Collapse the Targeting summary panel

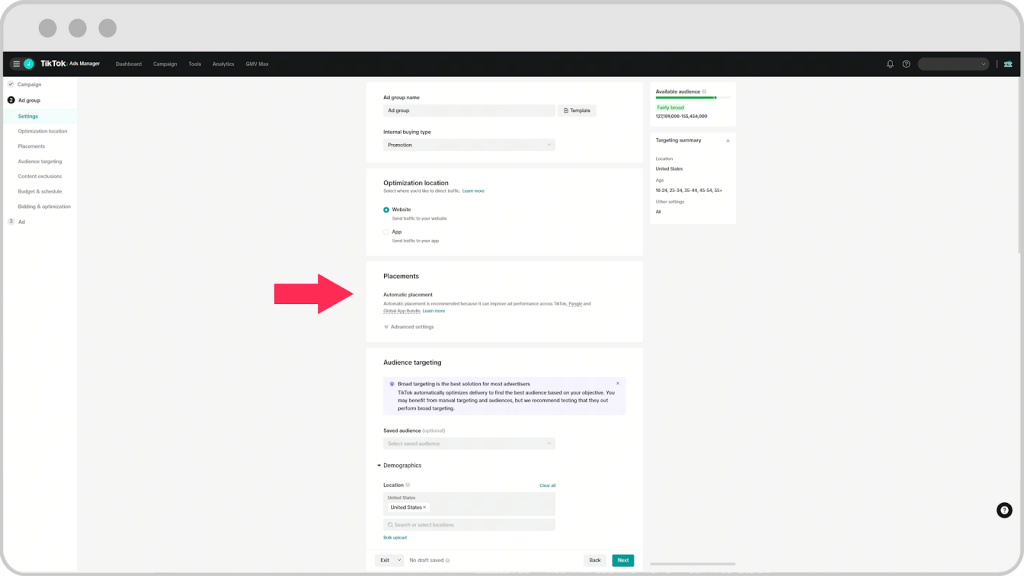click(727, 141)
